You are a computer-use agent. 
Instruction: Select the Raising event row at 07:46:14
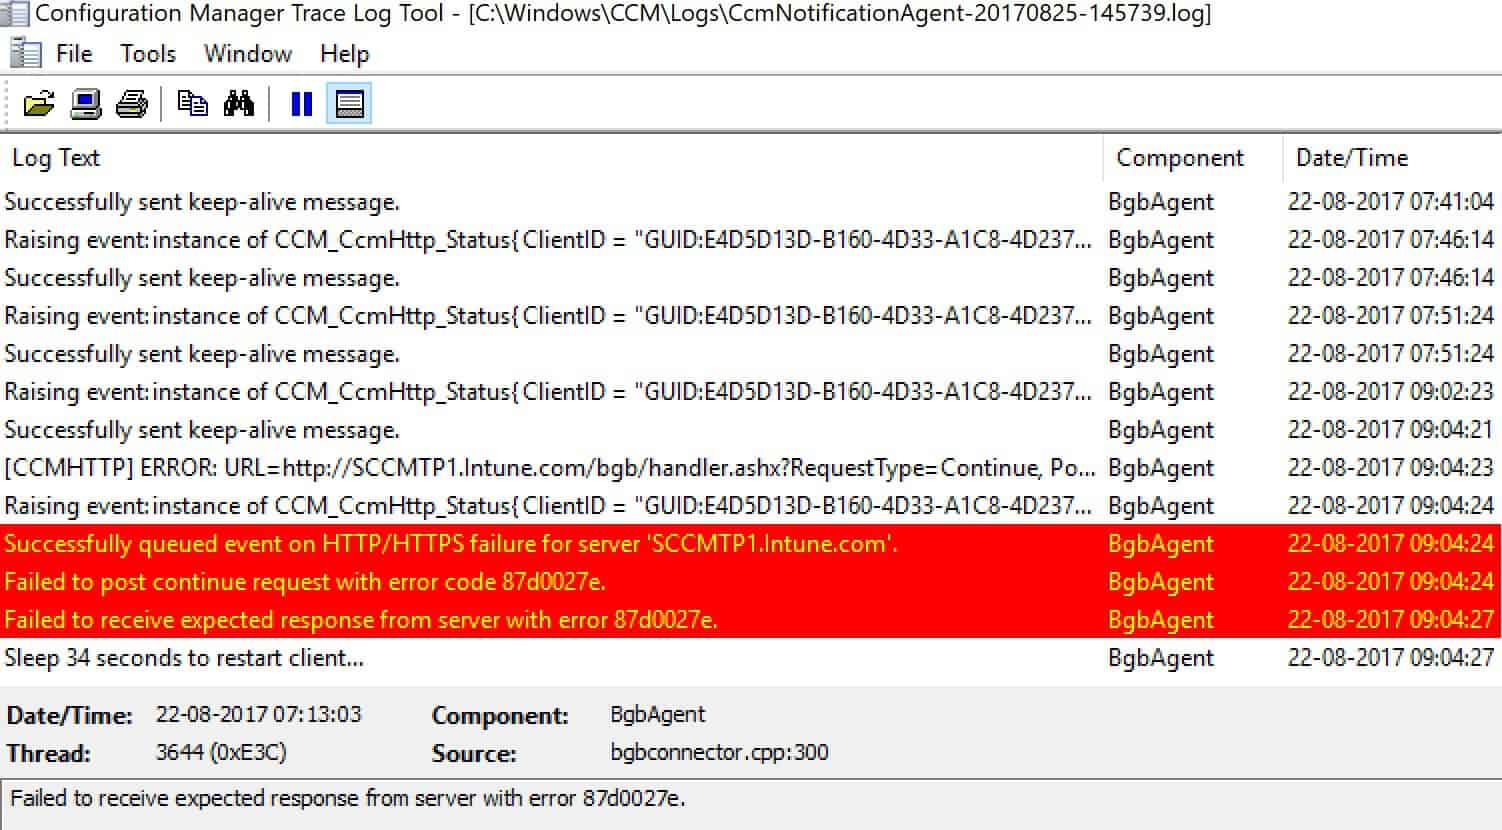pos(751,240)
